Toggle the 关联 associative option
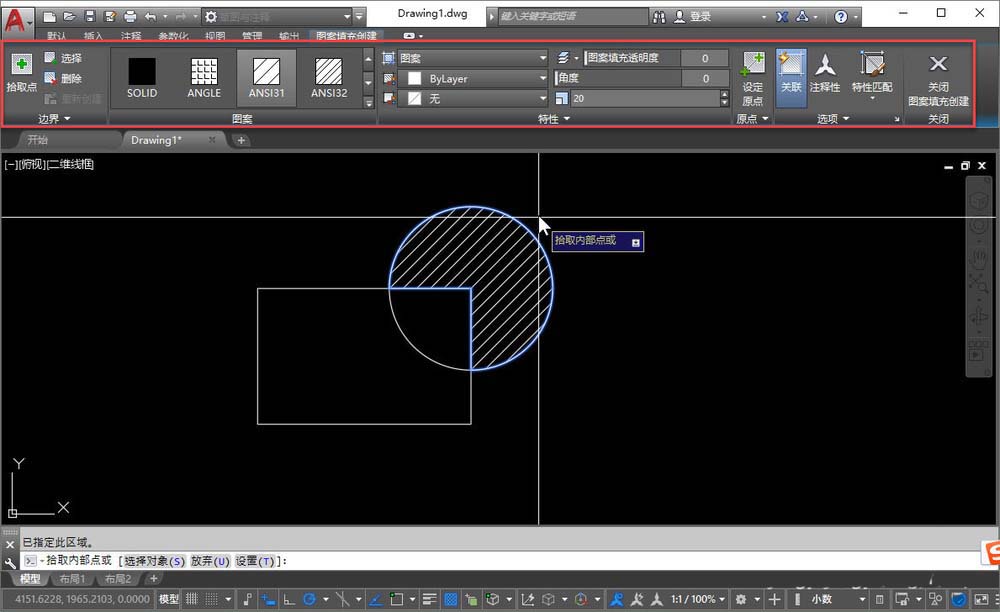 click(791, 74)
